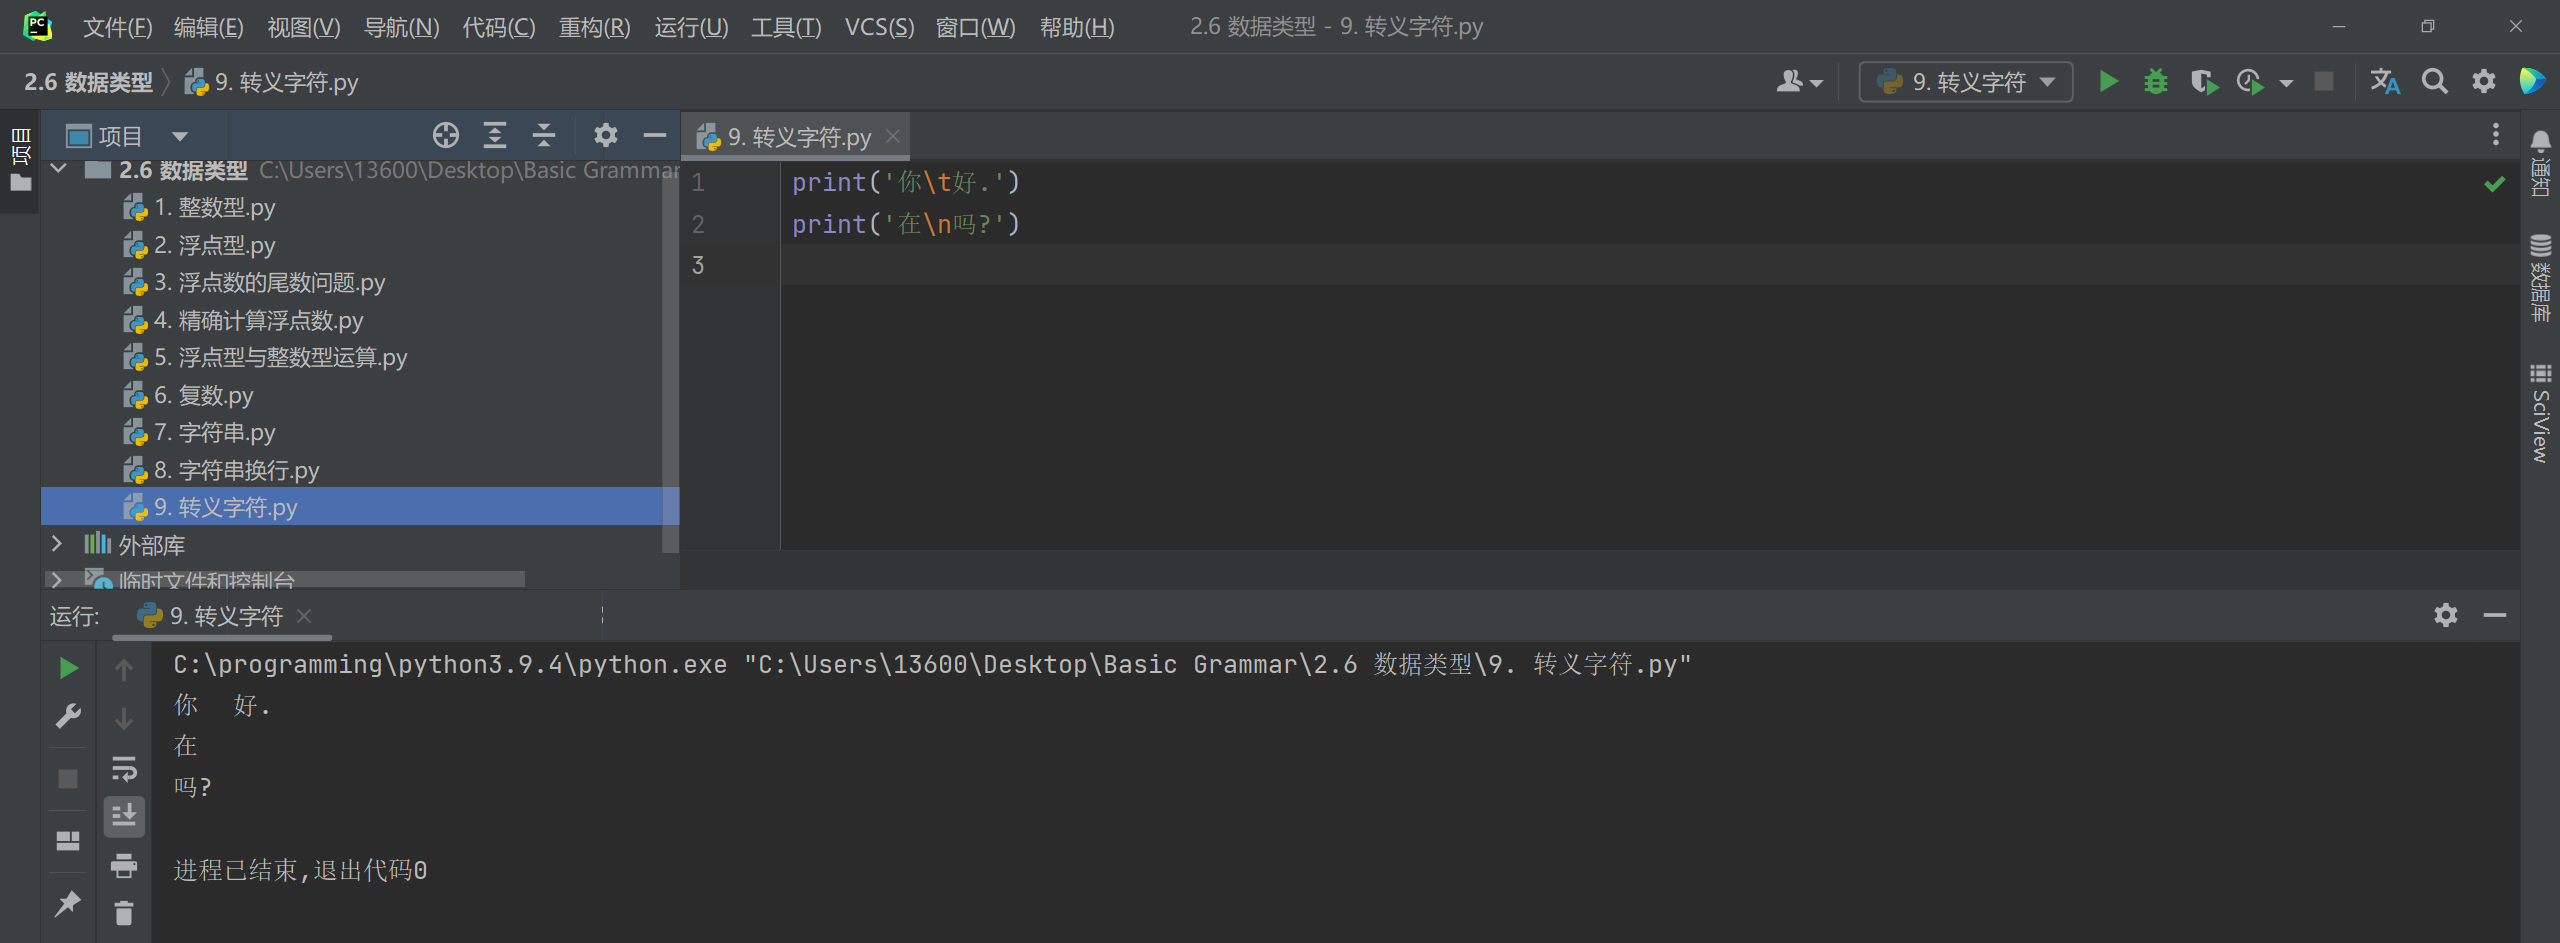This screenshot has width=2560, height=943.
Task: Clear console with trash icon
Action: (124, 913)
